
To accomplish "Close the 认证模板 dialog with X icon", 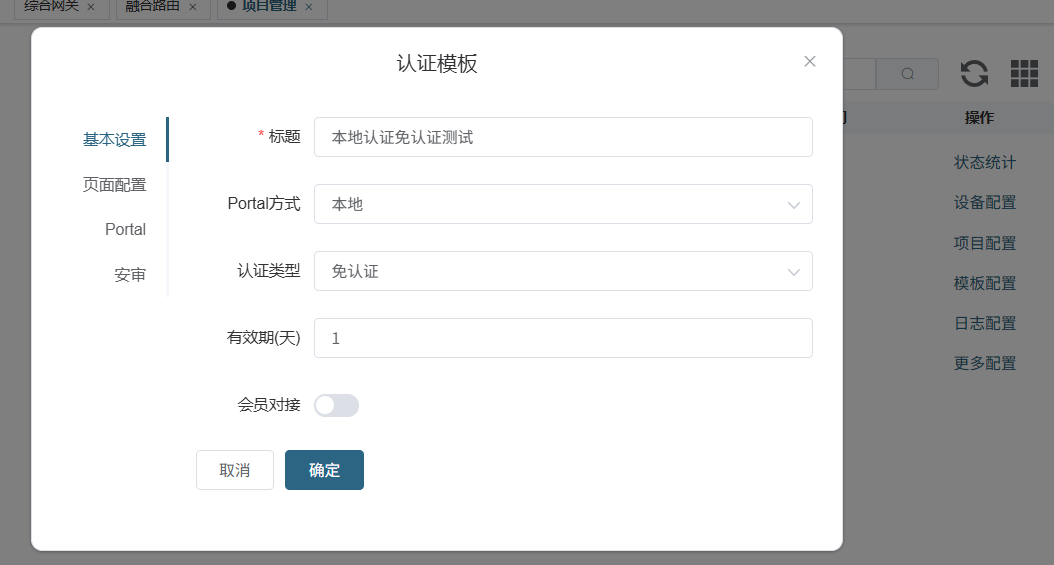I will point(810,61).
